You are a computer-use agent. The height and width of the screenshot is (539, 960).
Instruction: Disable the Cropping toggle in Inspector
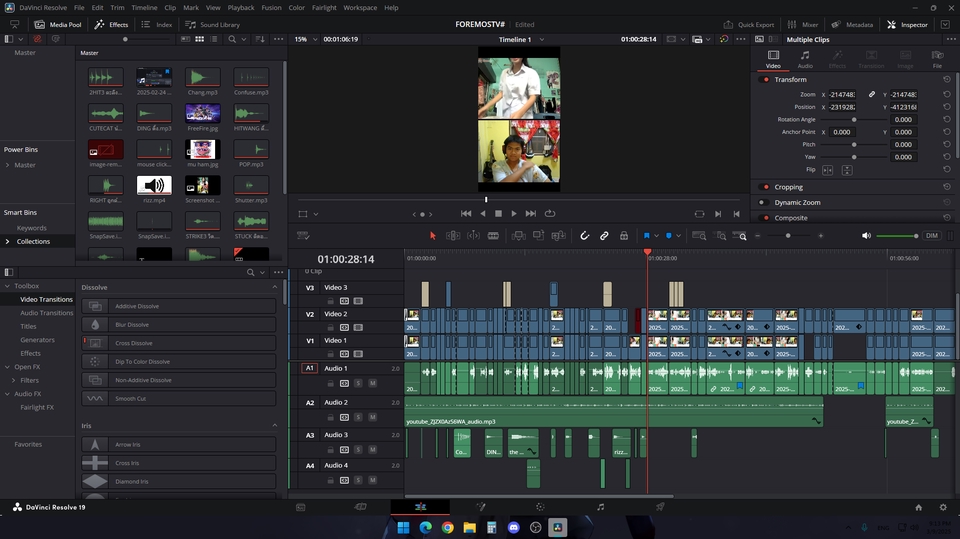pos(765,187)
